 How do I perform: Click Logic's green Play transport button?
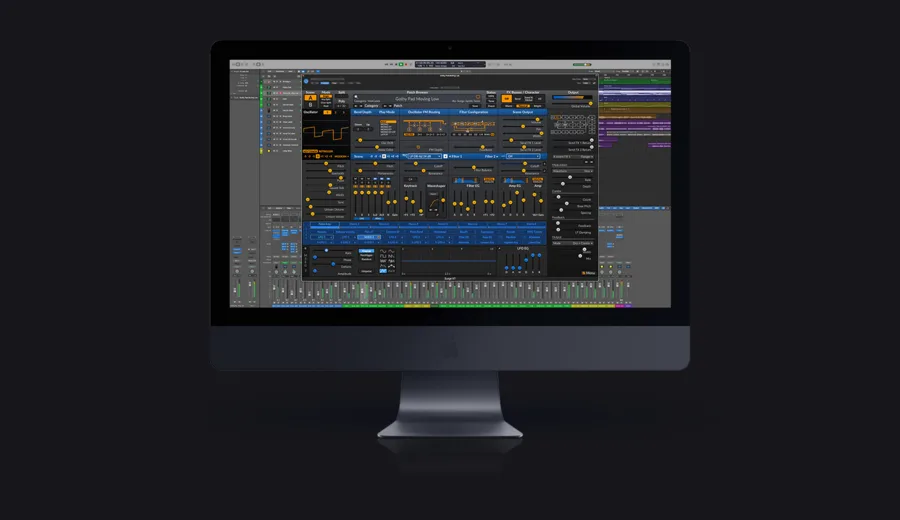pyautogui.click(x=401, y=64)
